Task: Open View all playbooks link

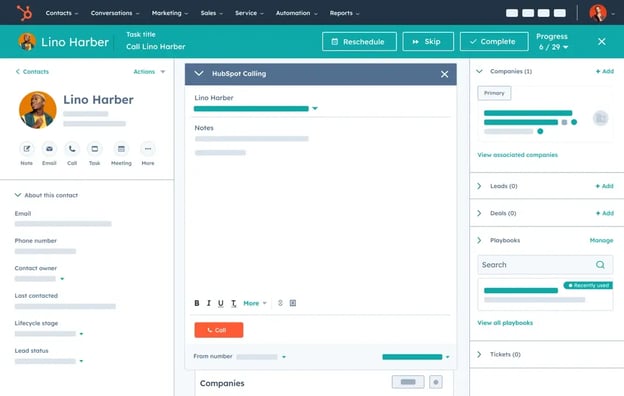Action: coord(505,323)
